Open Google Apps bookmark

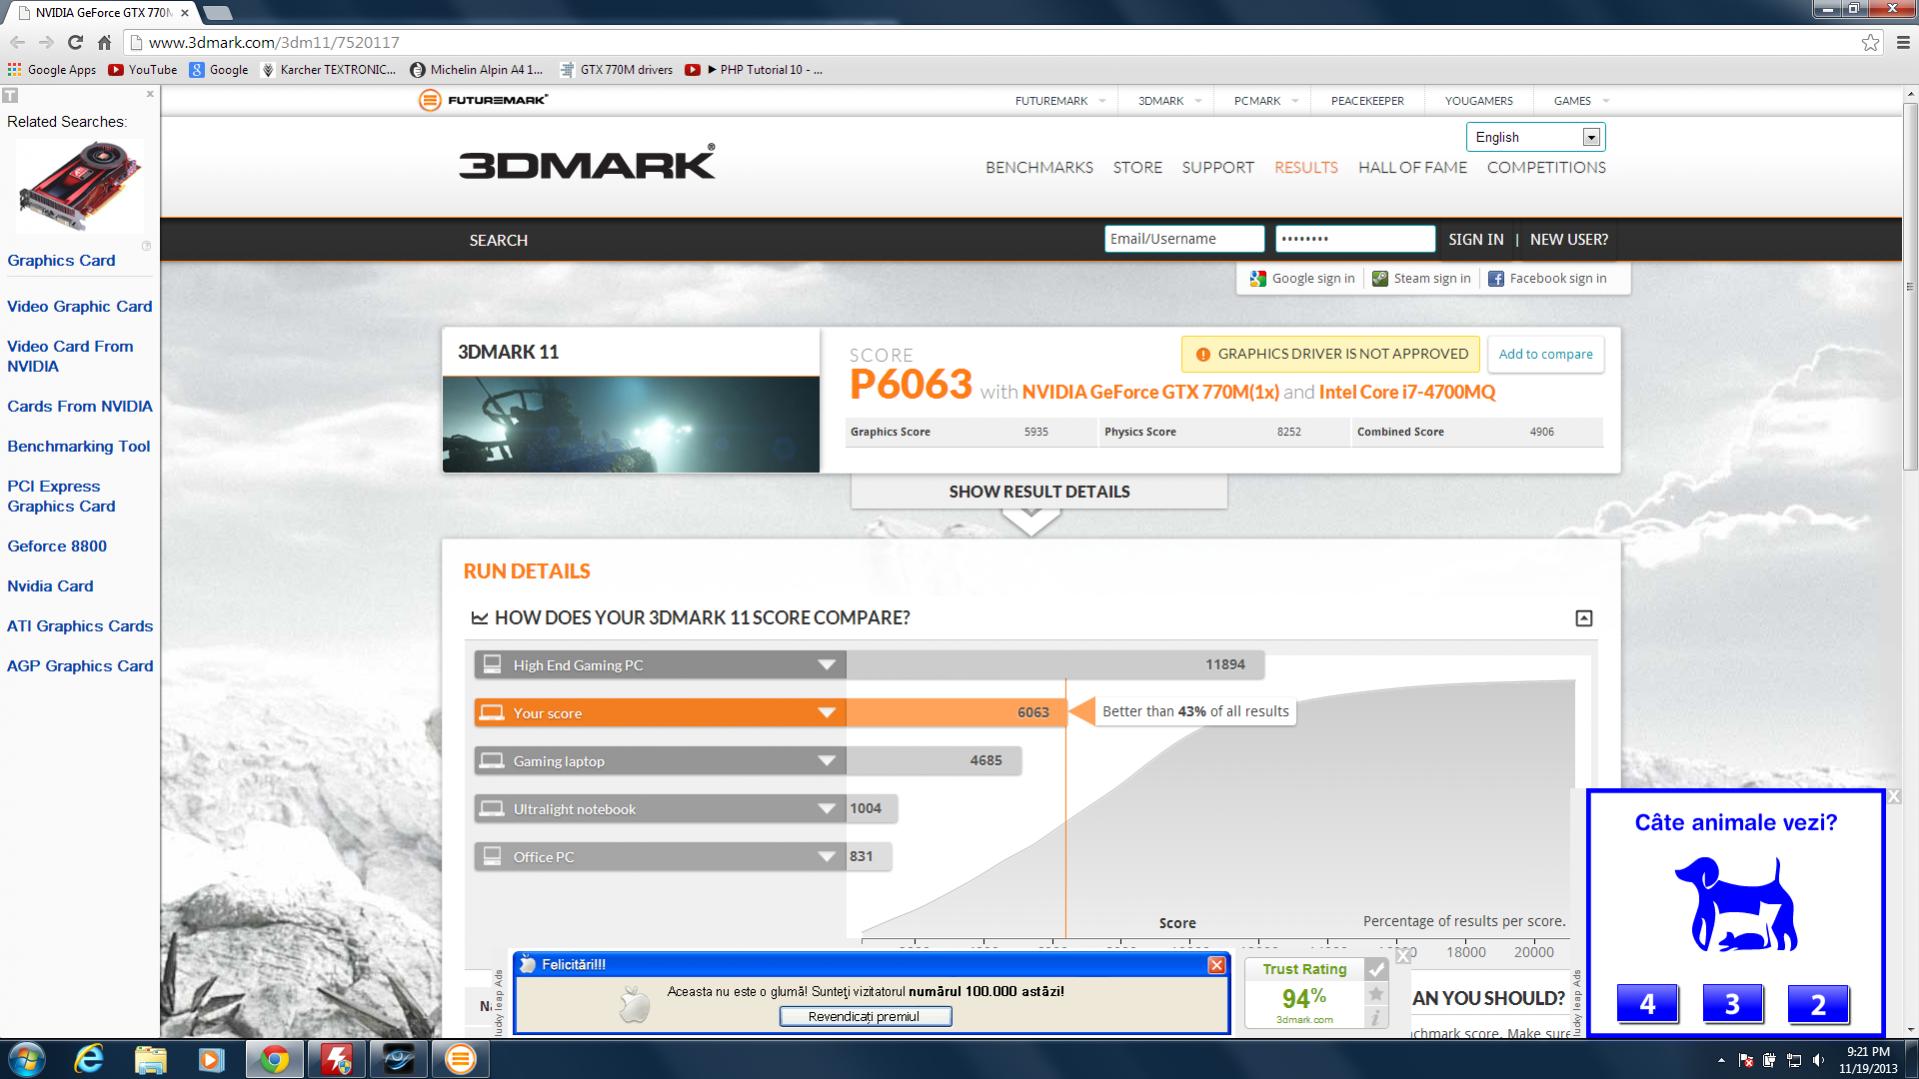coord(52,69)
